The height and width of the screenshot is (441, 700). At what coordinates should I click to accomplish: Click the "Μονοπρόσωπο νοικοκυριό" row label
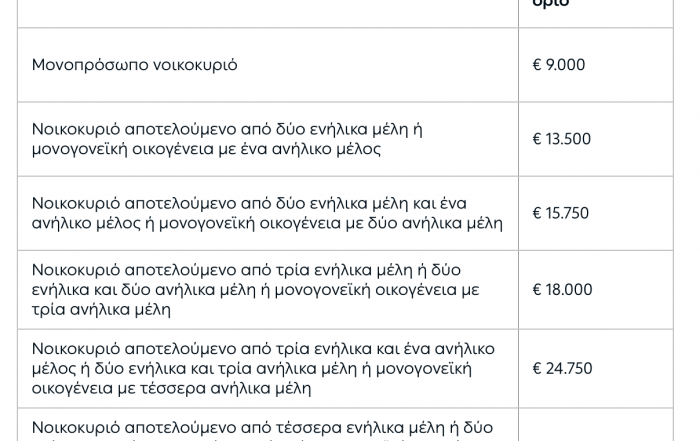[x=134, y=65]
